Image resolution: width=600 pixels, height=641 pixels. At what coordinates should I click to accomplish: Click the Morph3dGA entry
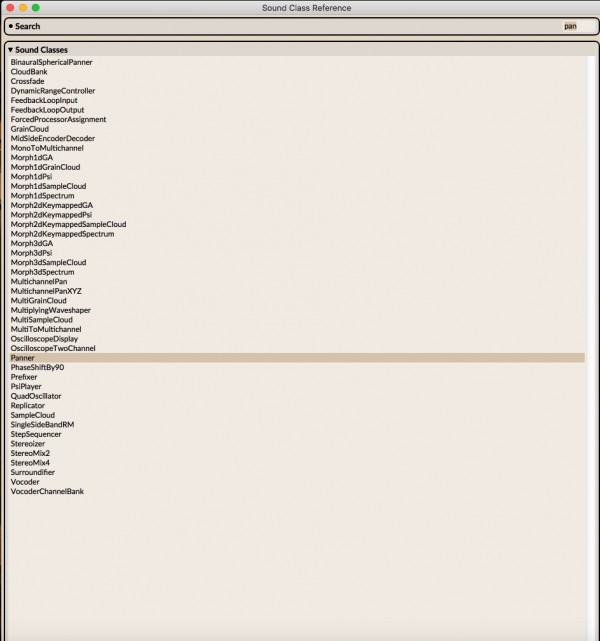32,243
